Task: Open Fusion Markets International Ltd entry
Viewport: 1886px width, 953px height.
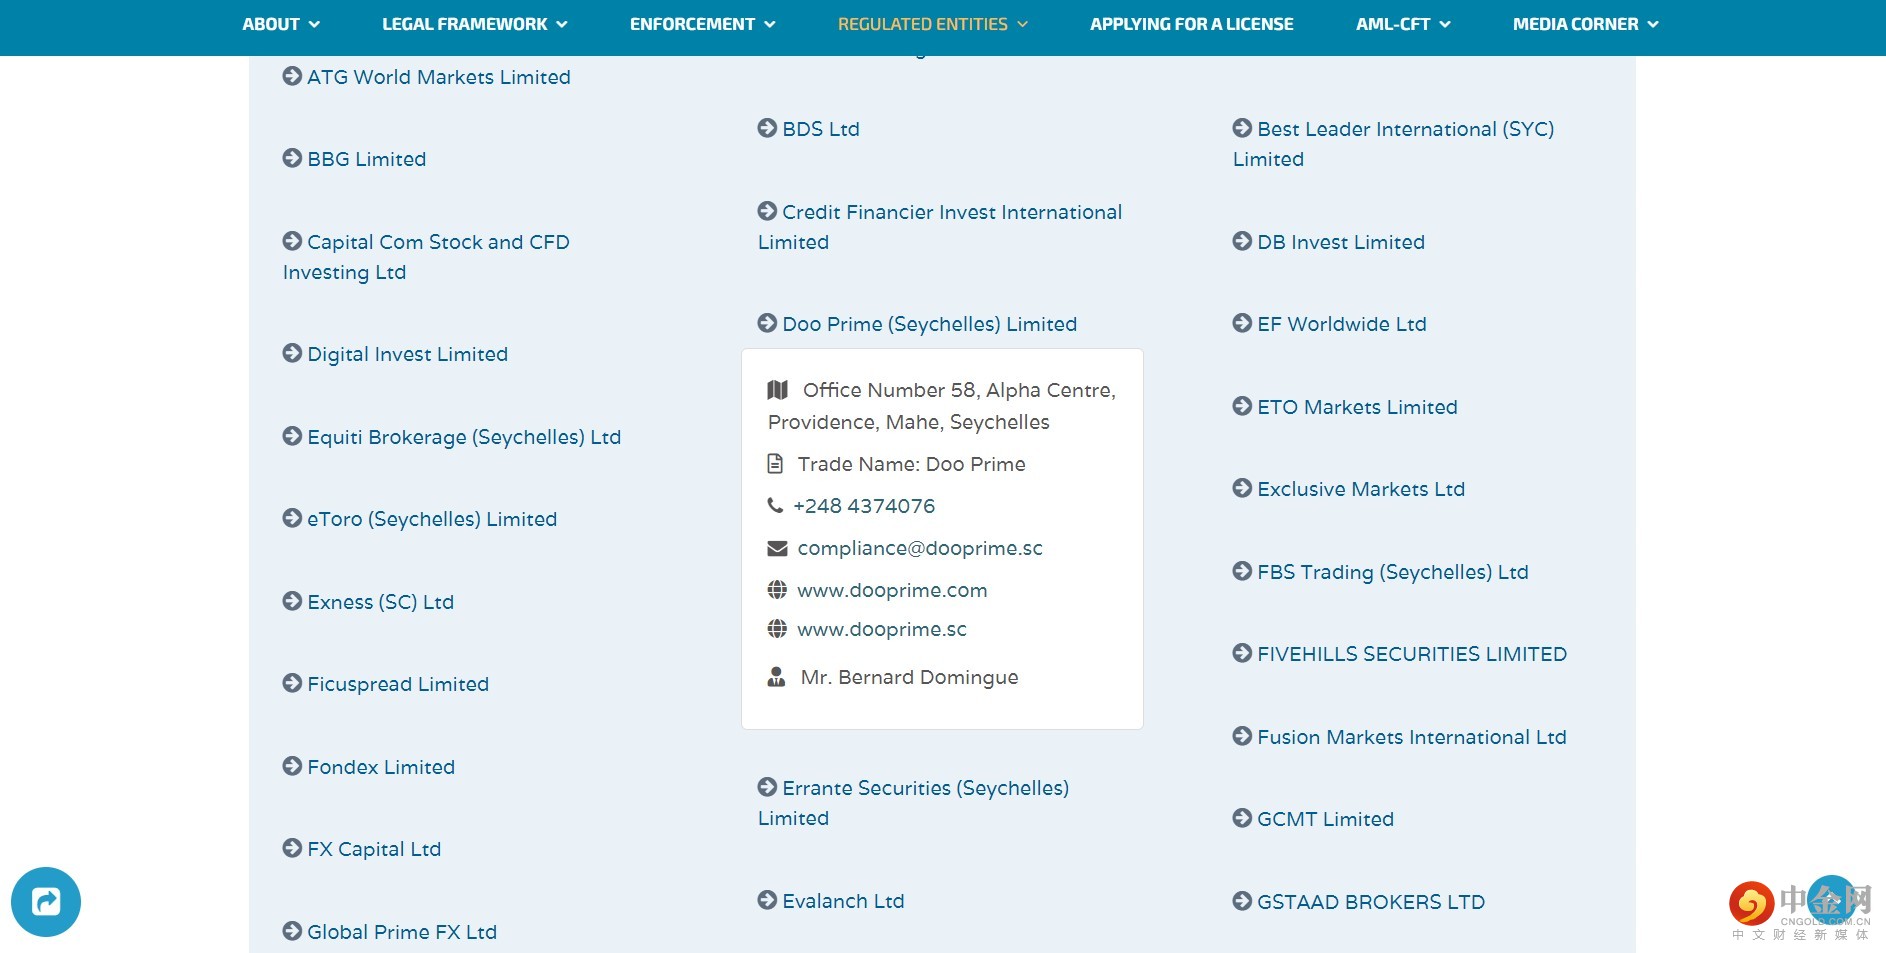Action: click(1412, 737)
